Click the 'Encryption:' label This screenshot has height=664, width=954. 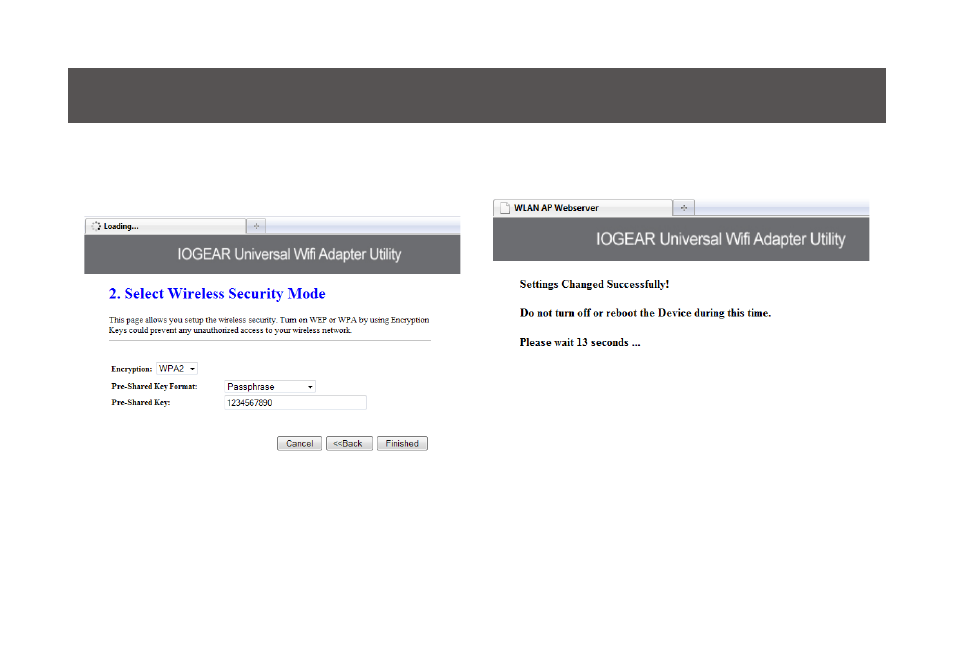point(131,369)
